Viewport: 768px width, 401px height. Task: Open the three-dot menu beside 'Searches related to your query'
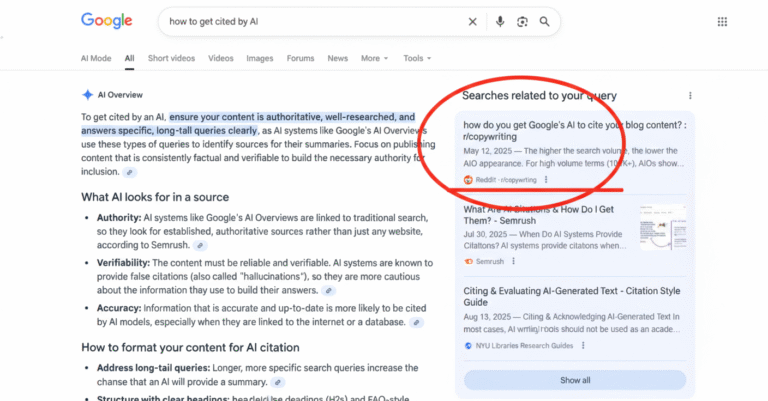coord(690,95)
